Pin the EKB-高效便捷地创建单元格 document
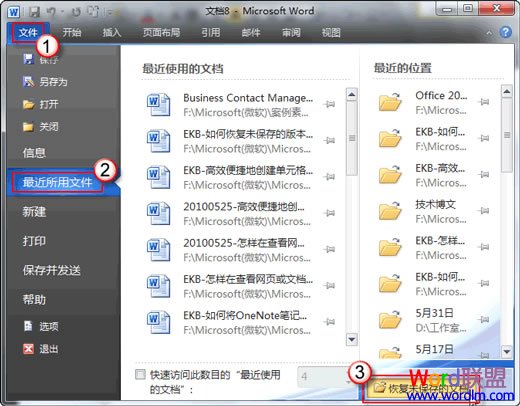This screenshot has width=520, height=406. [x=329, y=176]
